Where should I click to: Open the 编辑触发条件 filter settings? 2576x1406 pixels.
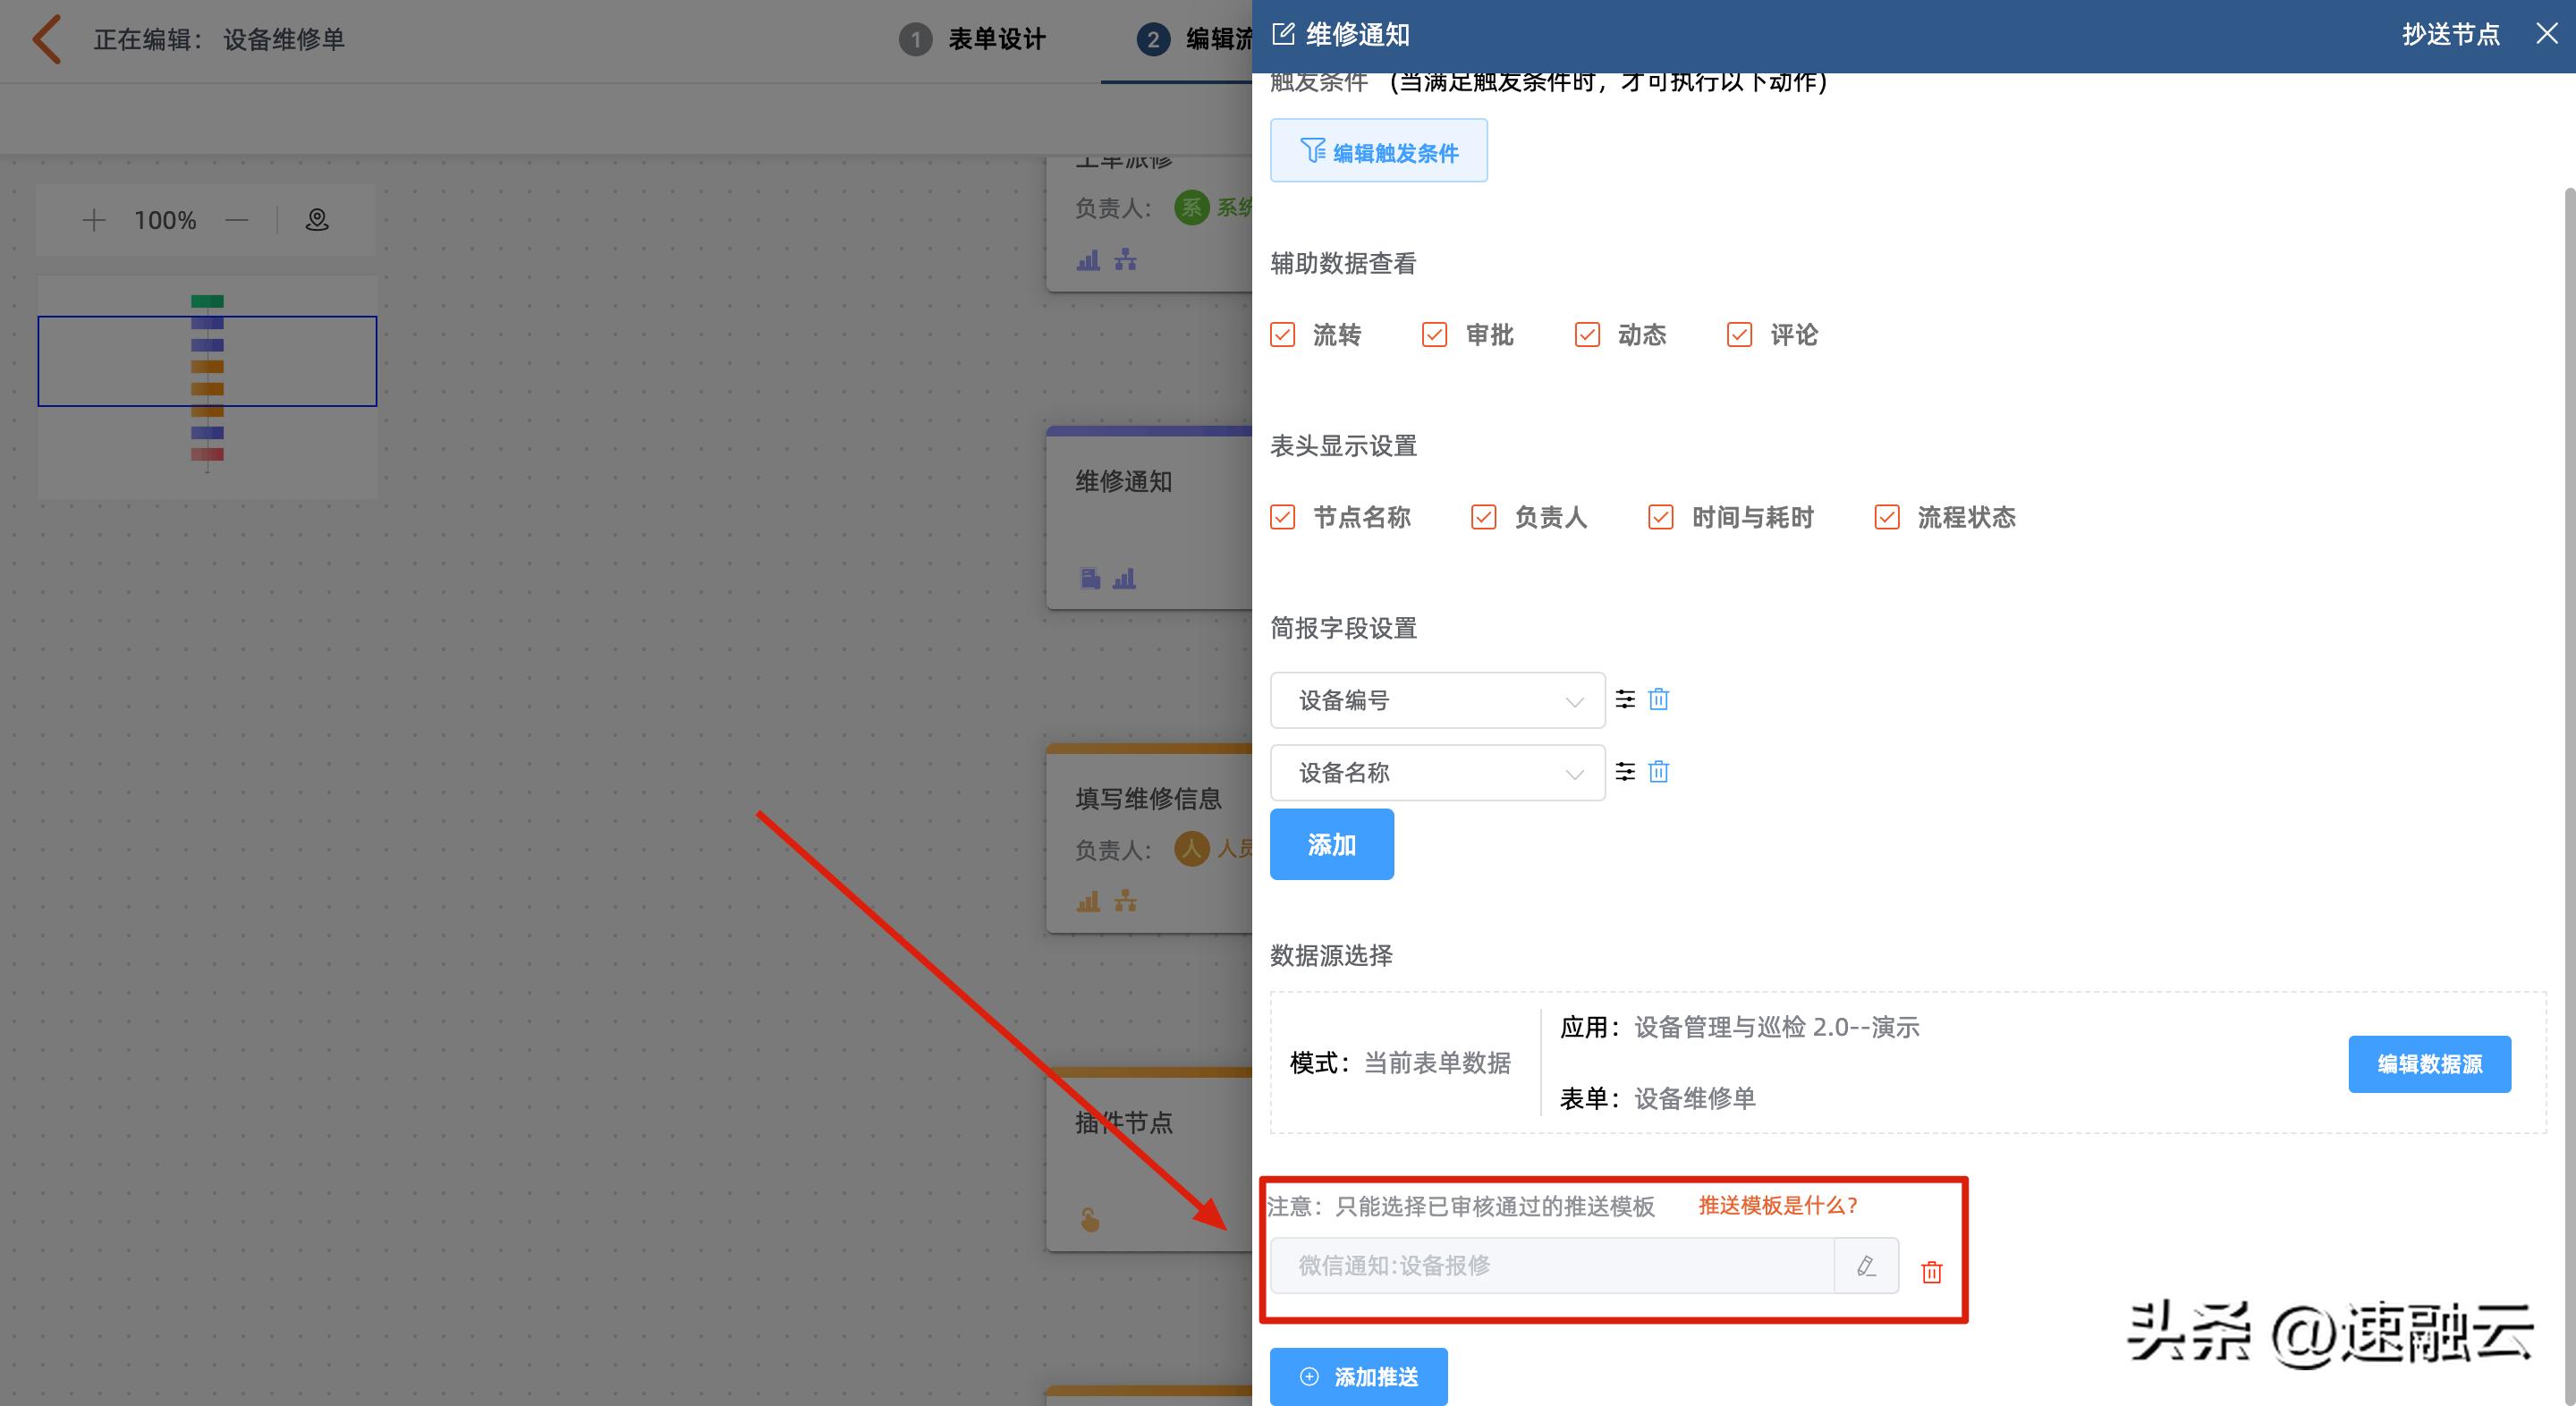click(x=1378, y=150)
